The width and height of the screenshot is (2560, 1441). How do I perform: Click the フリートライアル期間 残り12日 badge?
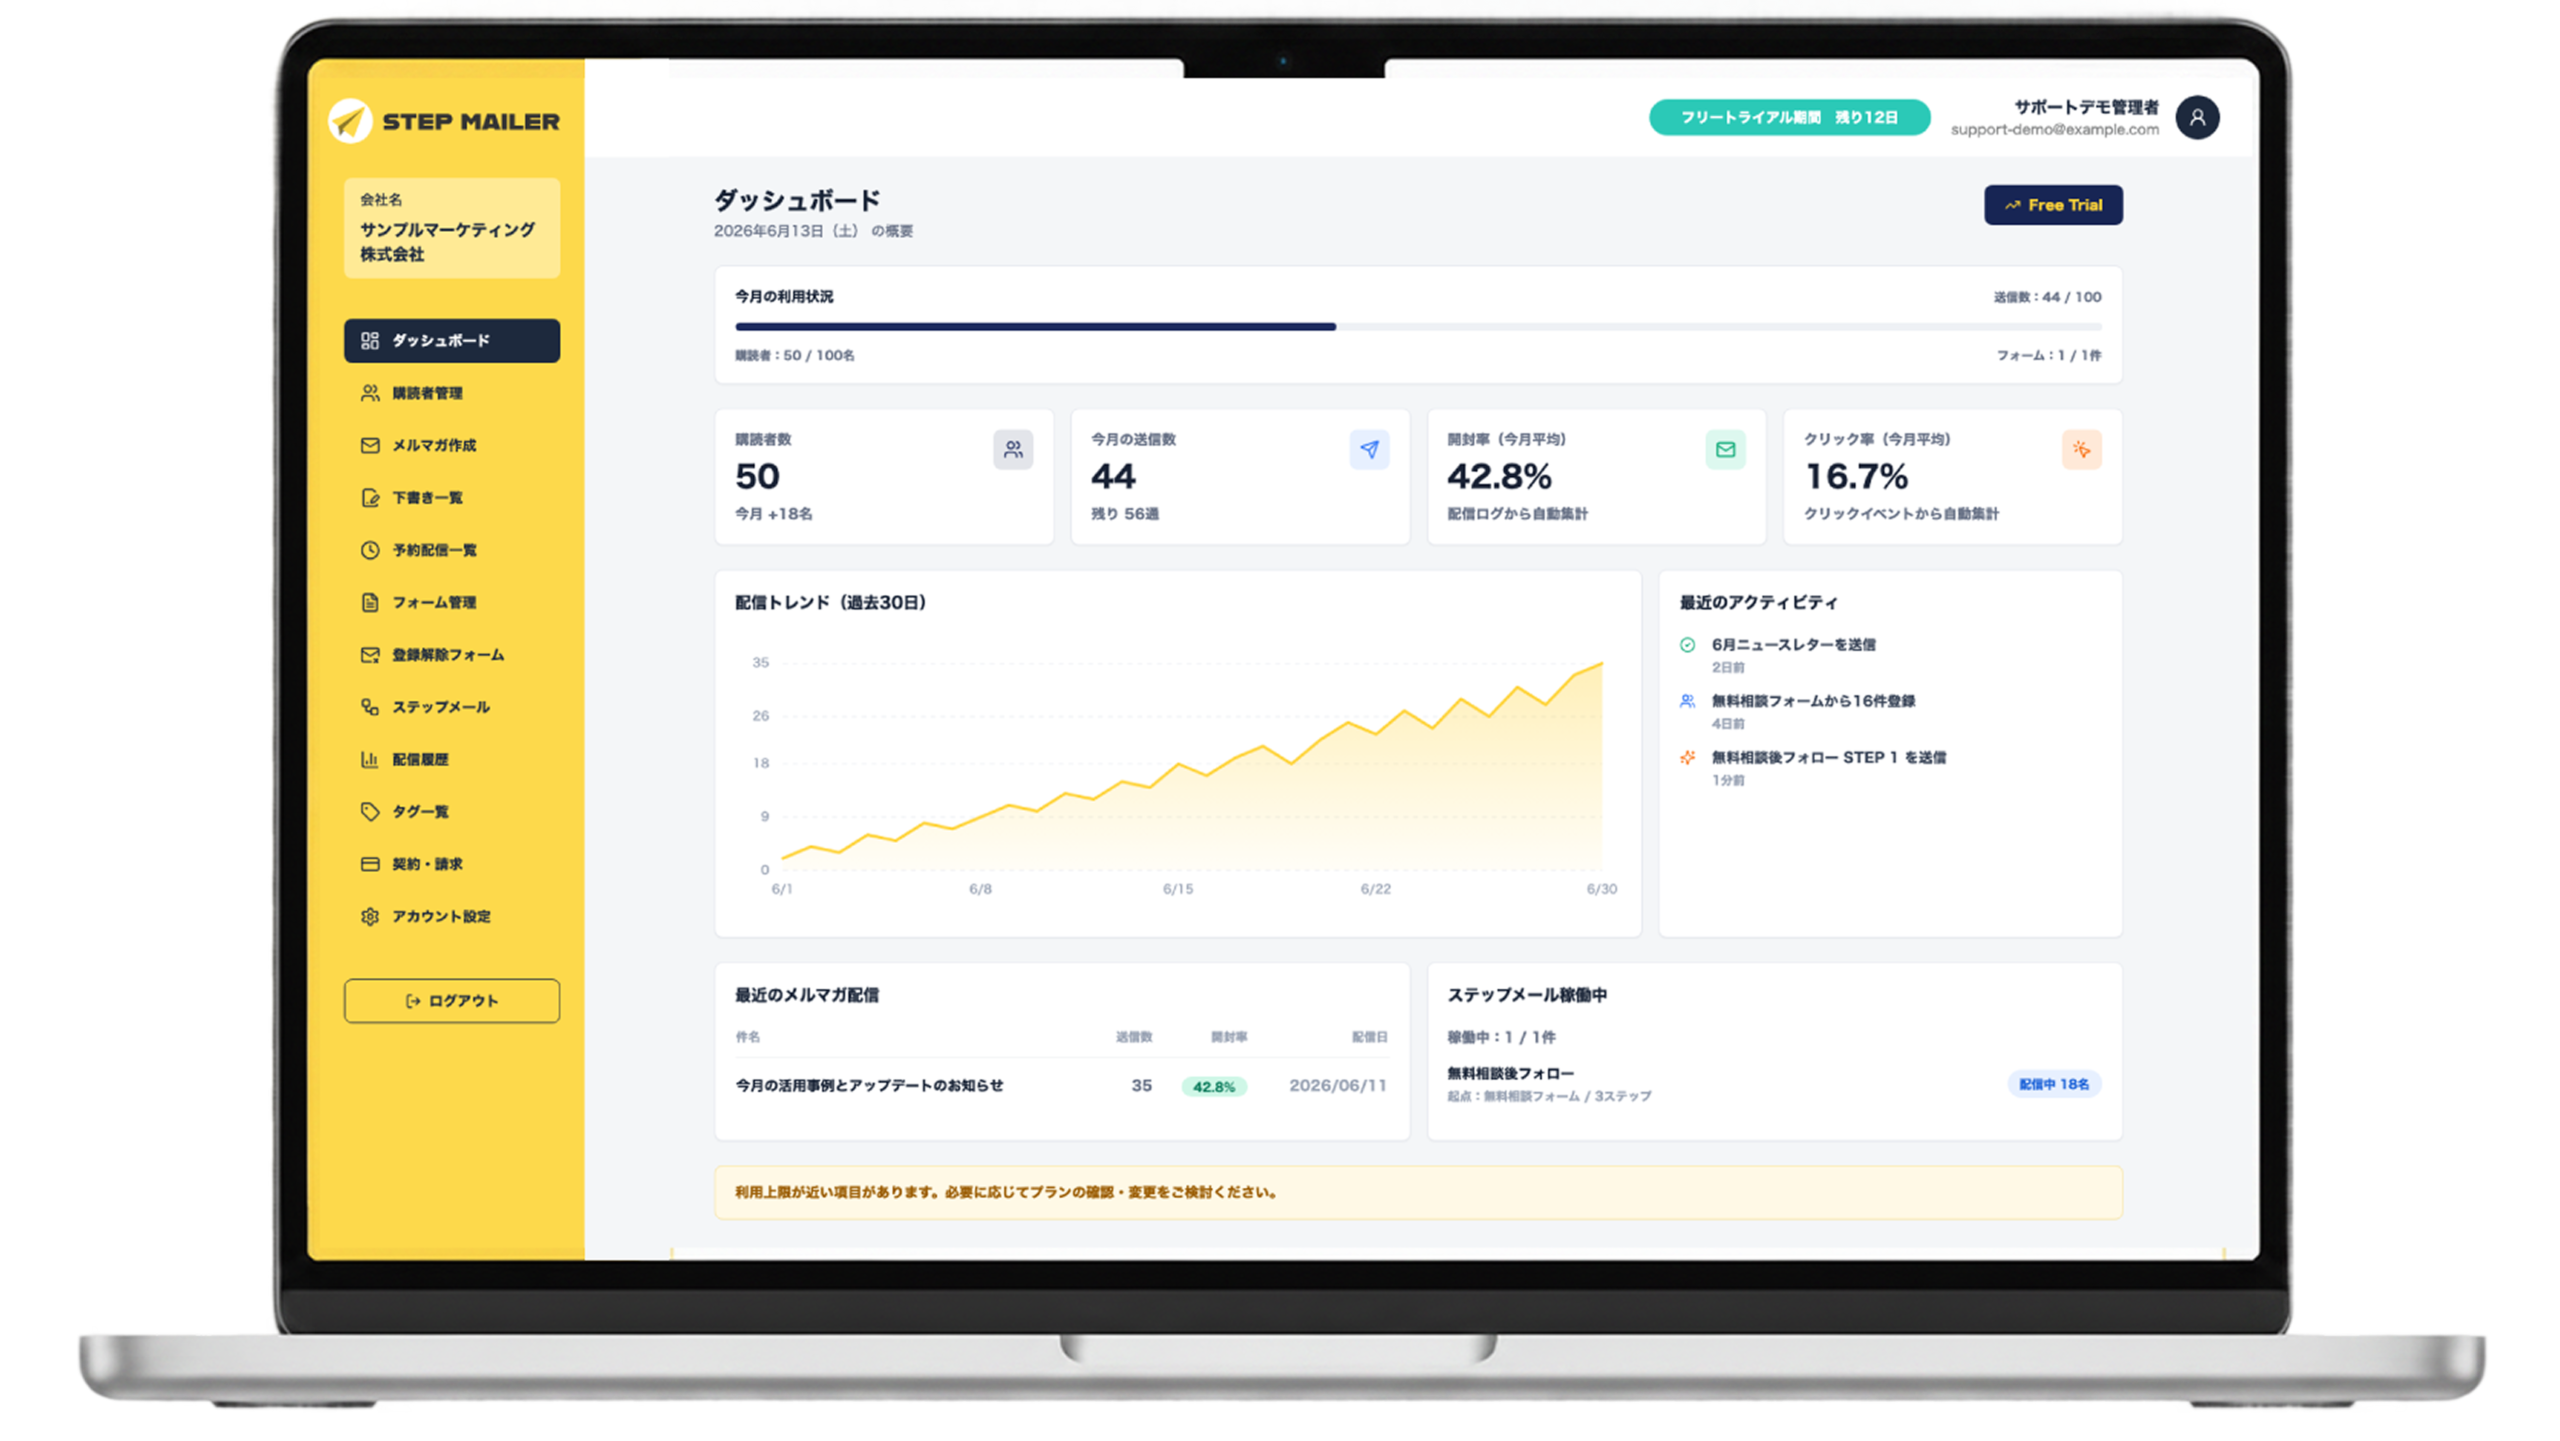click(1789, 117)
